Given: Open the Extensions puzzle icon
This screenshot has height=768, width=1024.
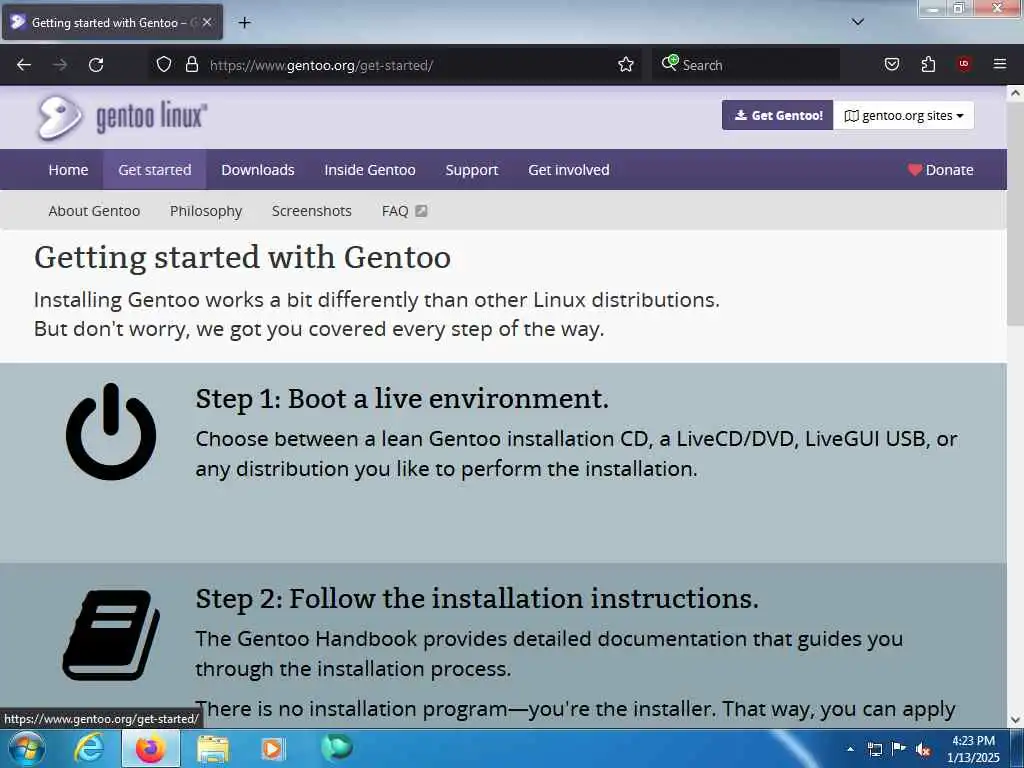Looking at the screenshot, I should click(x=928, y=64).
